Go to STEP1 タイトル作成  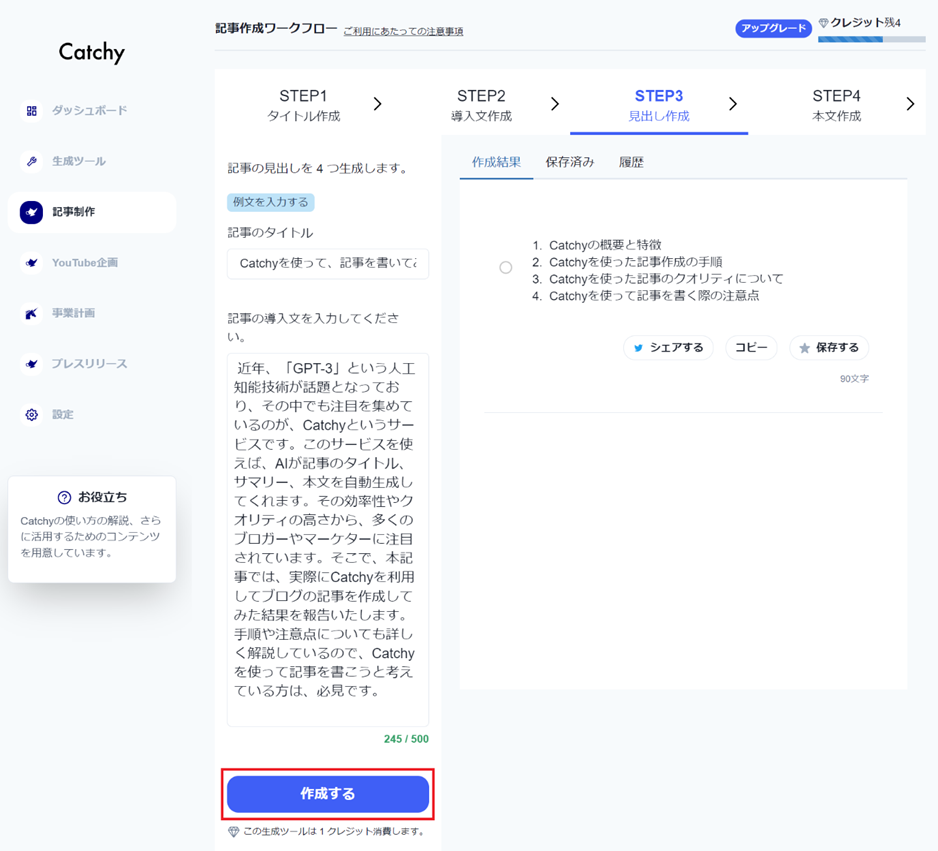click(x=303, y=105)
